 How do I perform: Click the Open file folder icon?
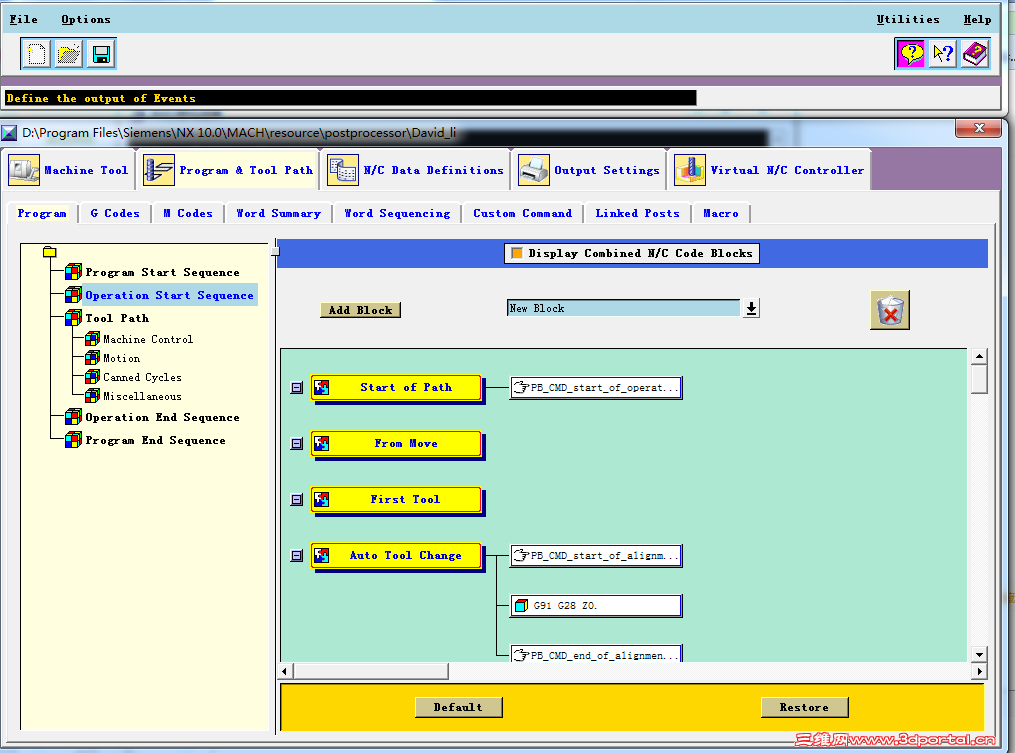click(x=68, y=54)
